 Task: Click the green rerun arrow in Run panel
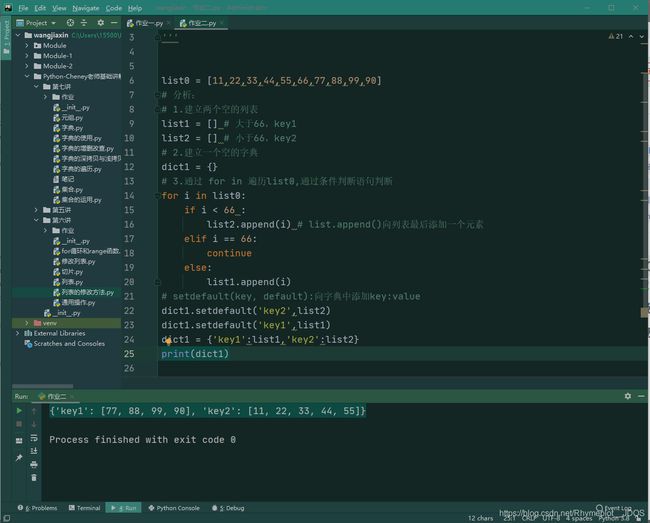coord(19,411)
